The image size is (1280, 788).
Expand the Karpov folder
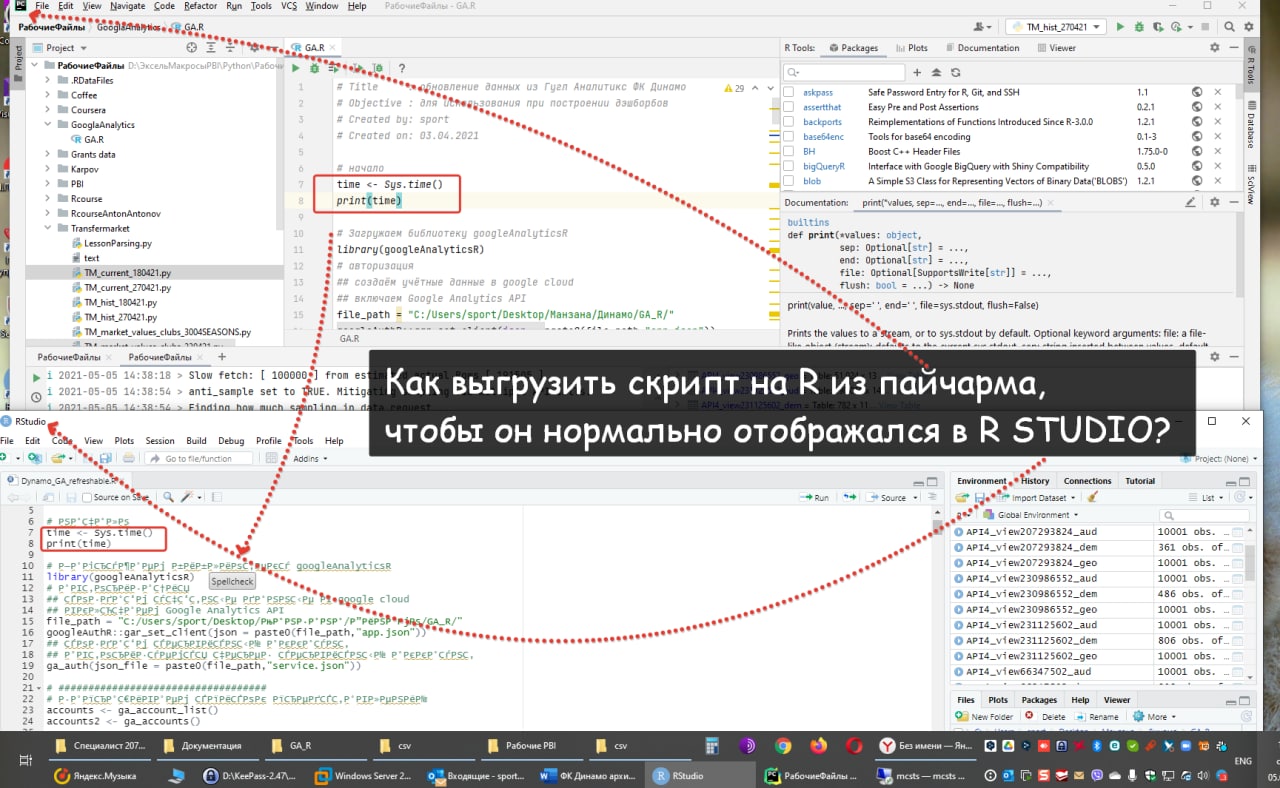(x=48, y=170)
